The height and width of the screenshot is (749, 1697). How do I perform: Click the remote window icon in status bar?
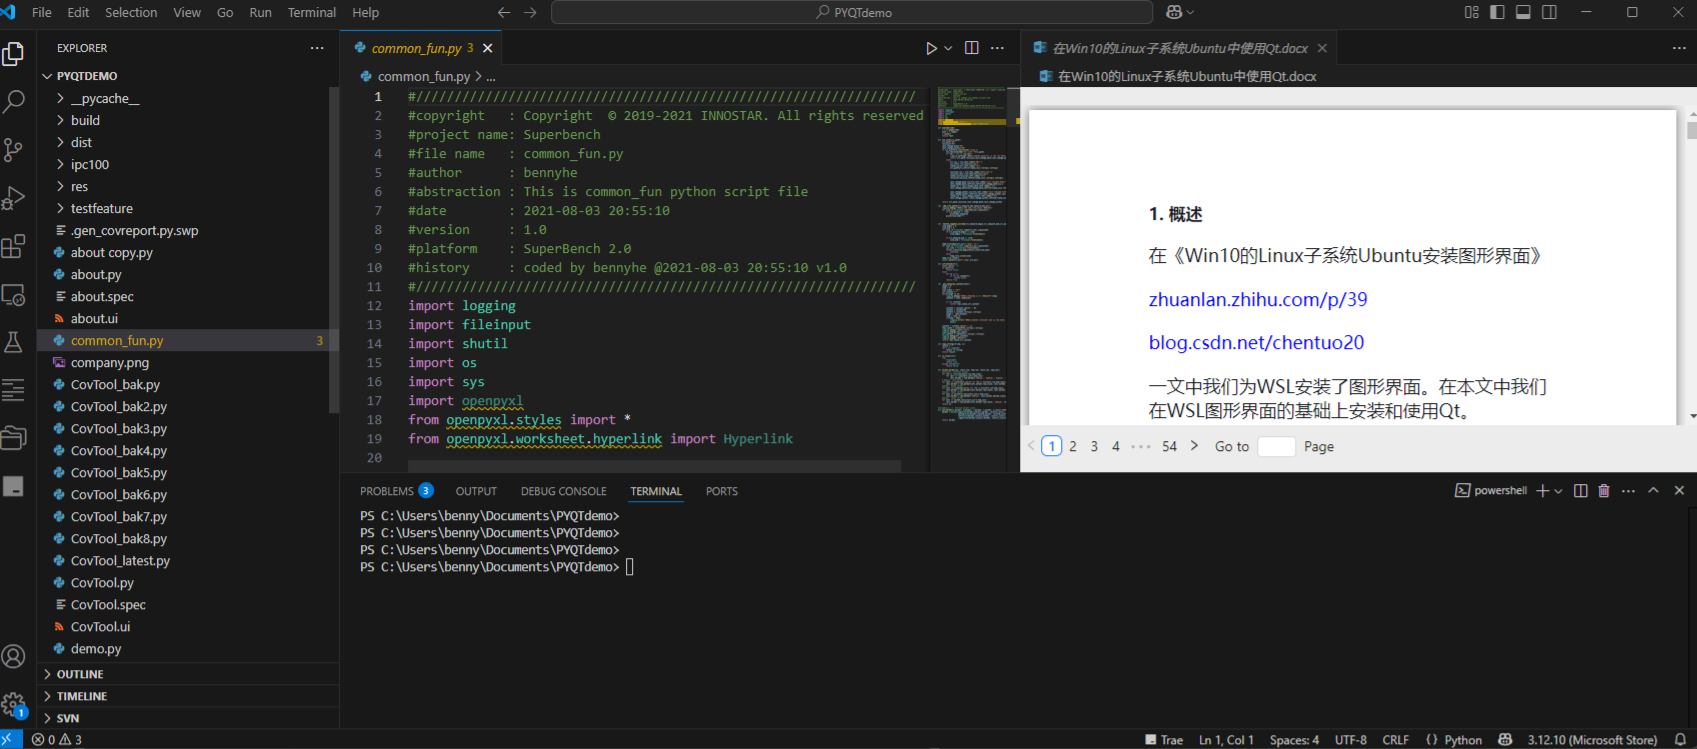coord(11,740)
